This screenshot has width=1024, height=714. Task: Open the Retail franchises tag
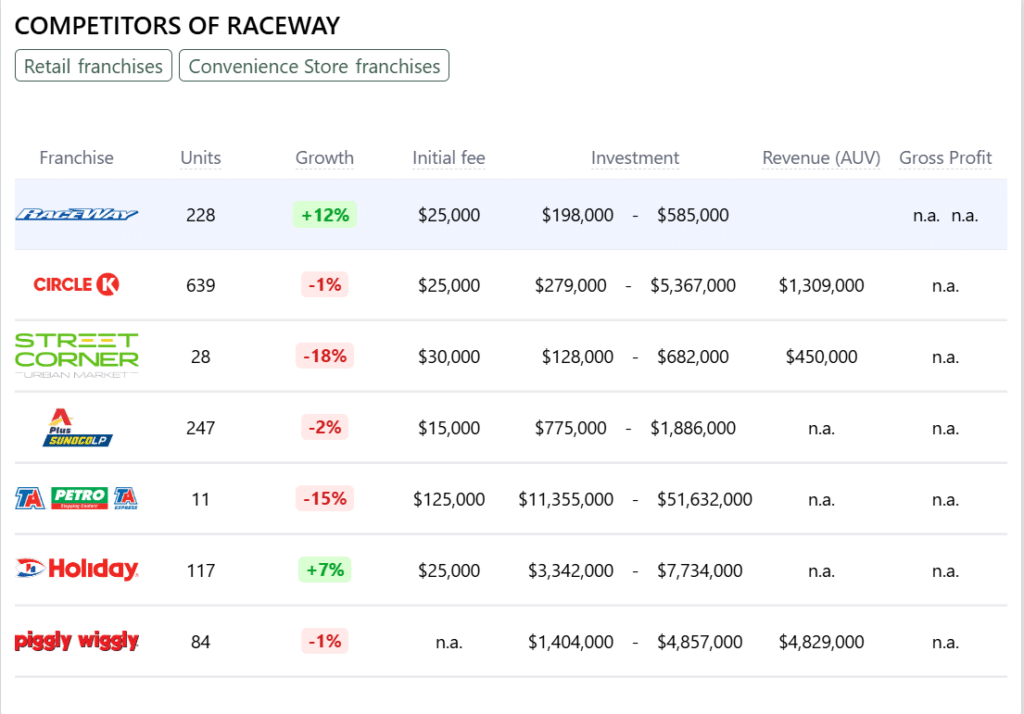tap(93, 66)
